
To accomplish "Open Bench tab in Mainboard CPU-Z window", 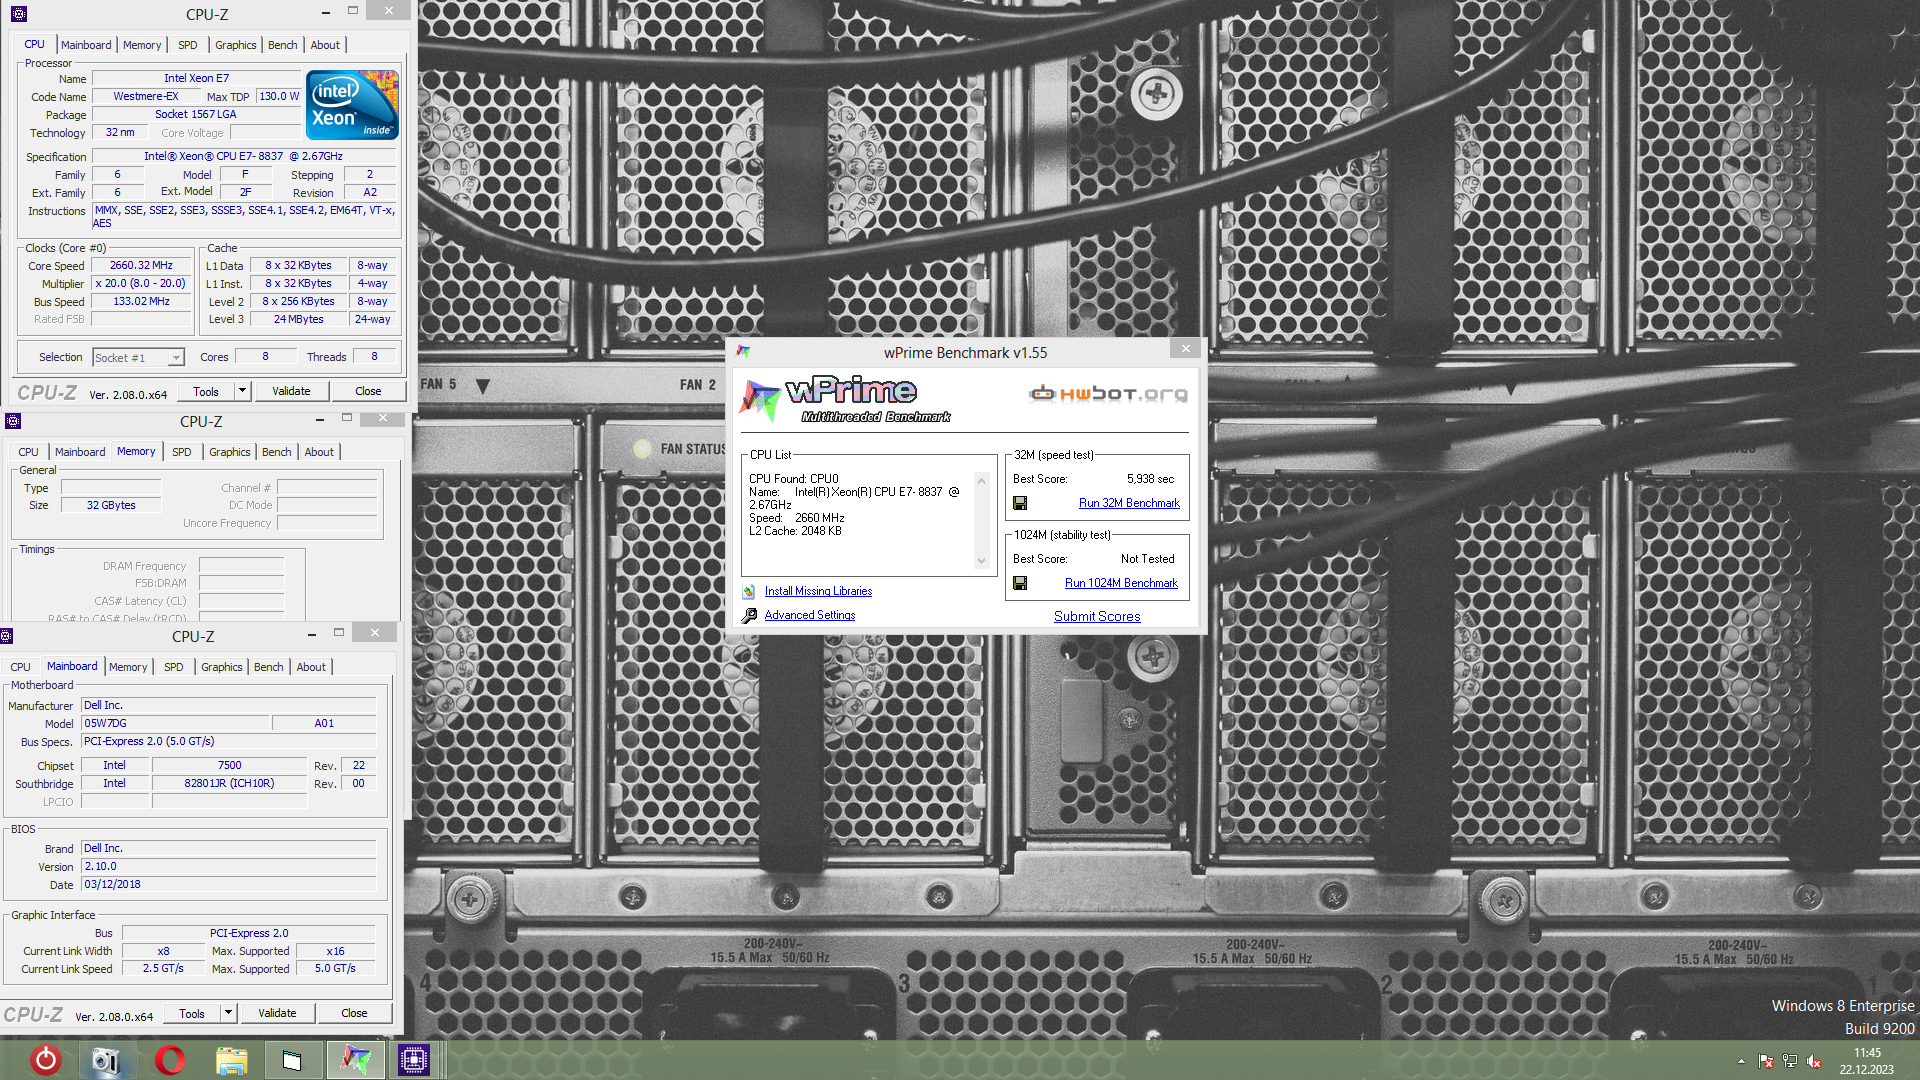I will [269, 667].
